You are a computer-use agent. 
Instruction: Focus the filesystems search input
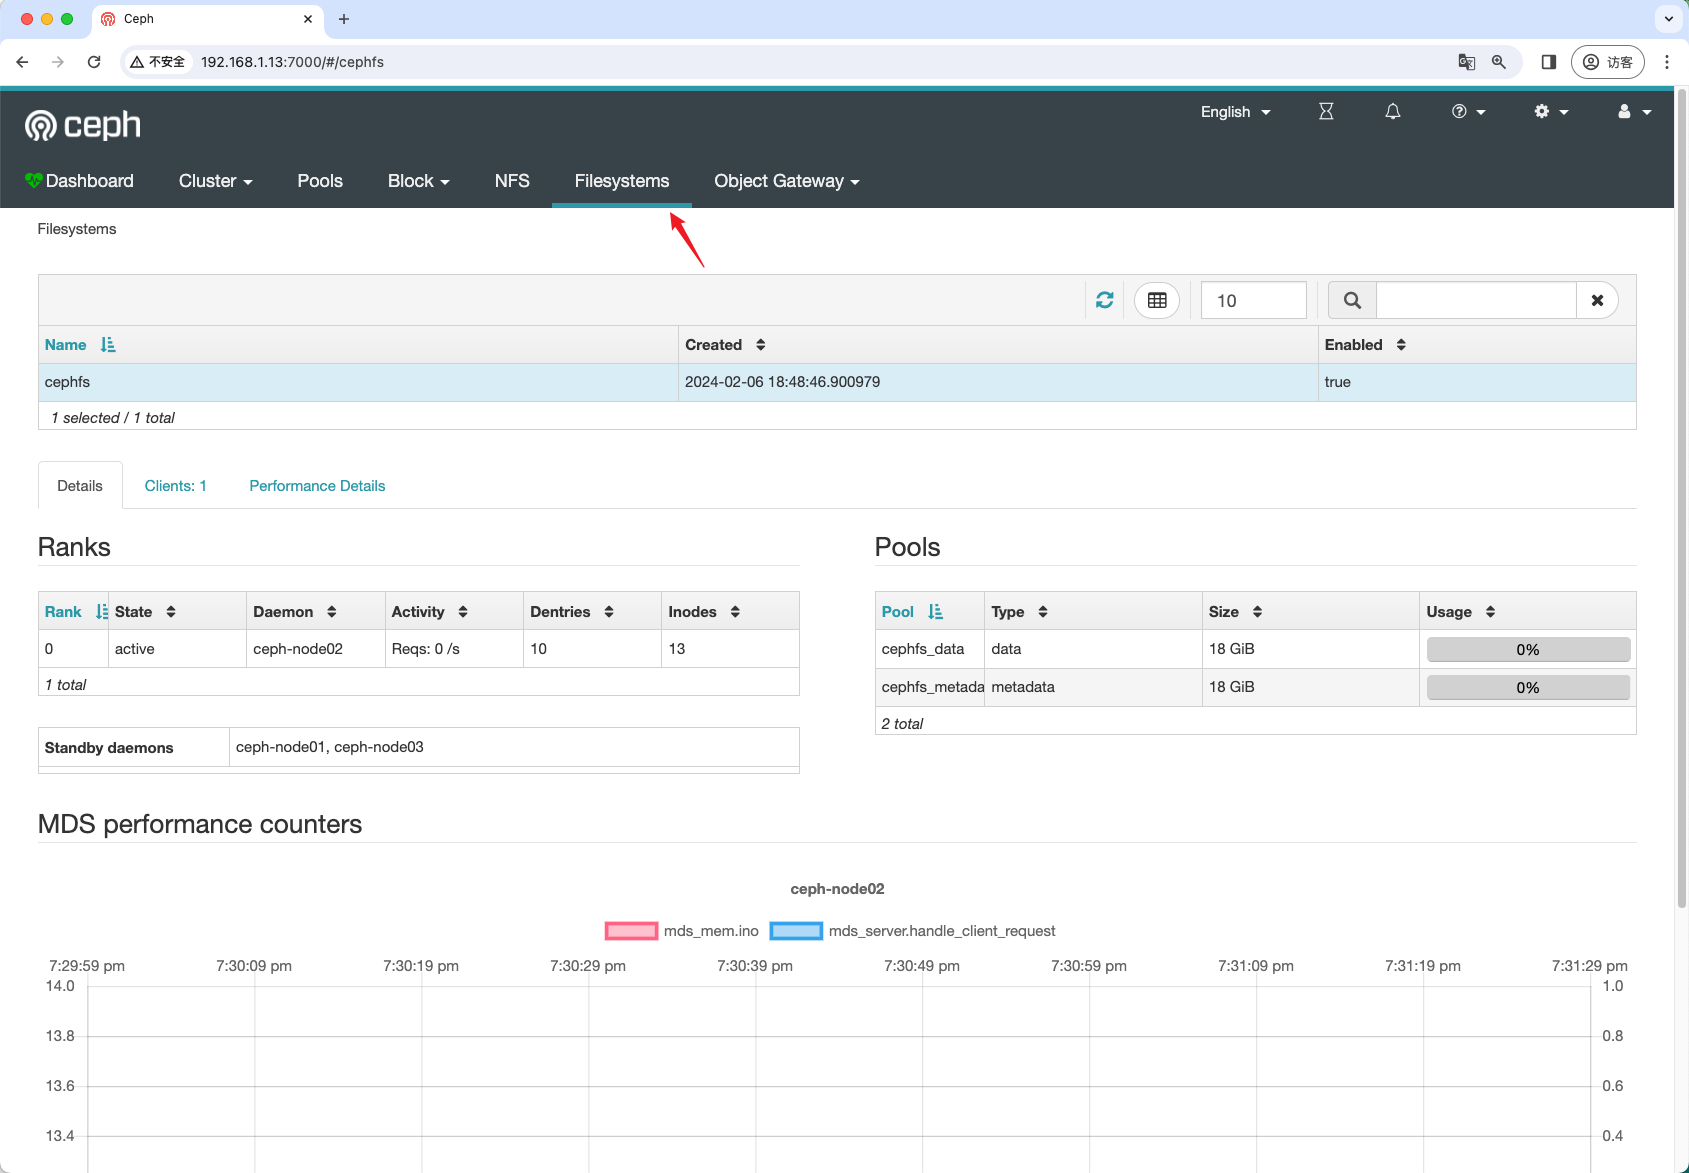pos(1476,300)
